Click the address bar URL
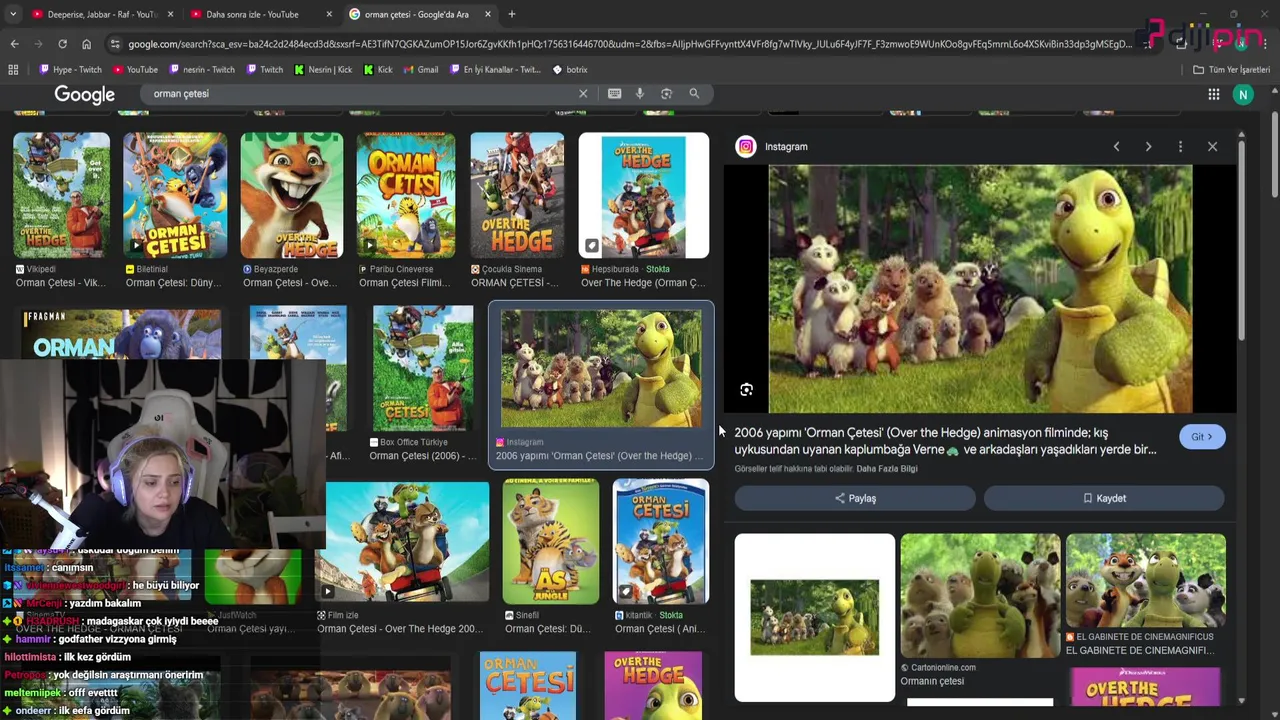 [630, 44]
